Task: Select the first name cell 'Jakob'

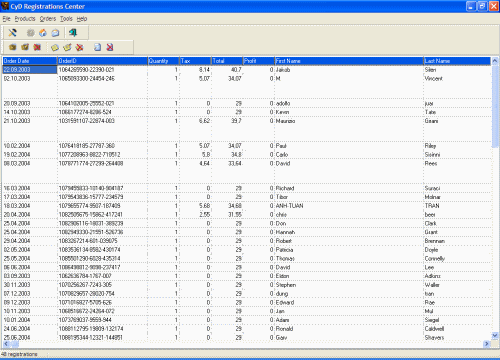Action: (x=349, y=70)
